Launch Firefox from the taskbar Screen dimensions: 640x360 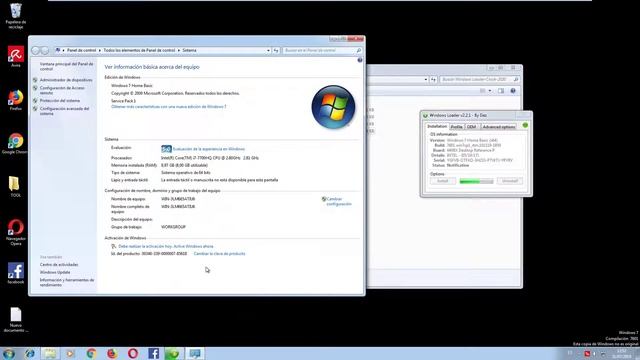click(x=112, y=353)
